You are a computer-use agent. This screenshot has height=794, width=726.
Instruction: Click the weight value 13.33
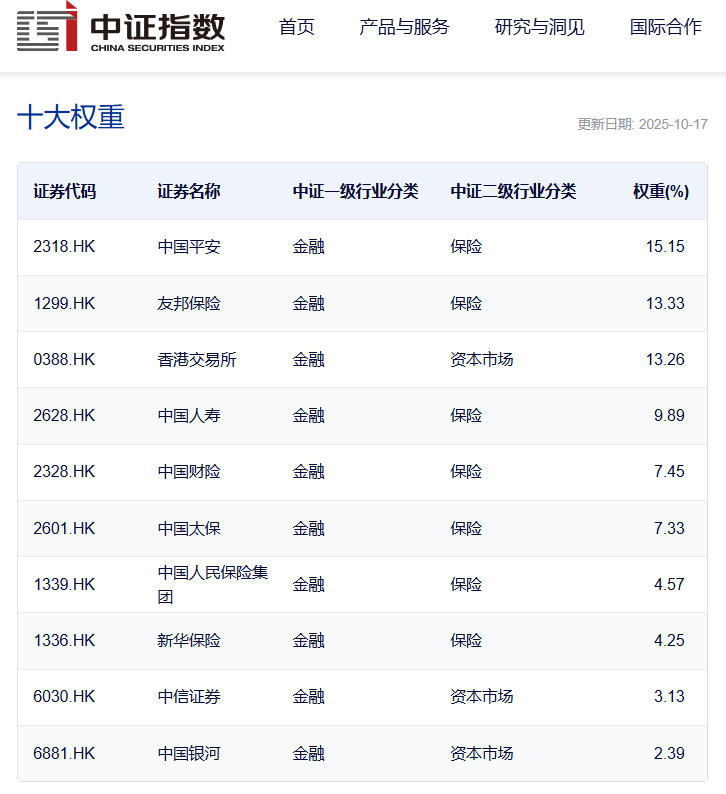point(665,303)
